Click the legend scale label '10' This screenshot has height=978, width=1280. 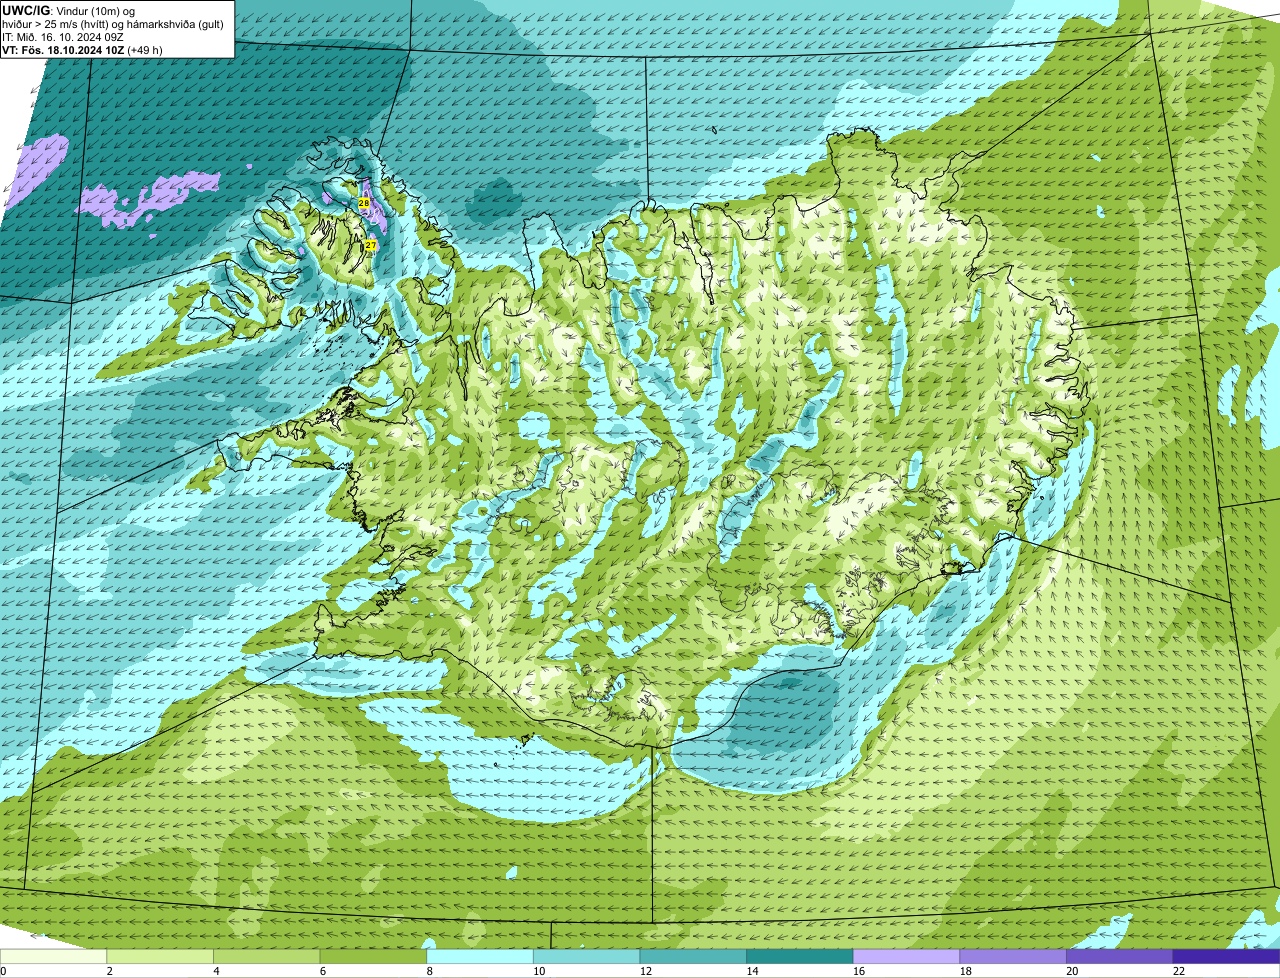click(x=539, y=971)
